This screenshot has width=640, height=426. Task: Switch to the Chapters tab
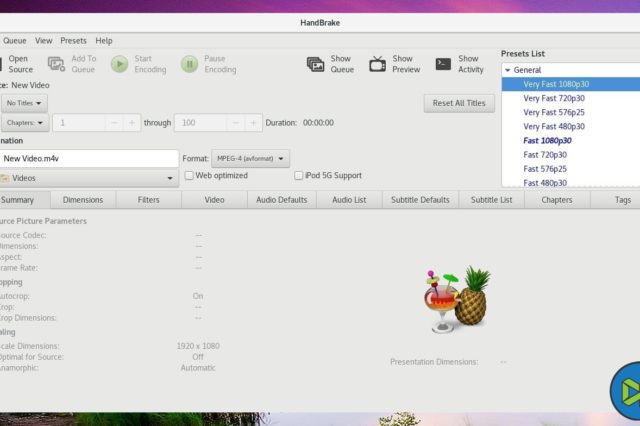(557, 200)
